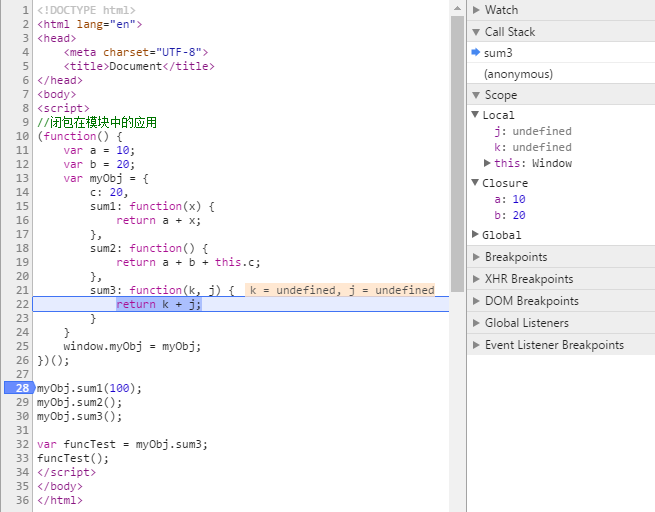Click the 'sum3: function(k, j) {' text

(162, 290)
